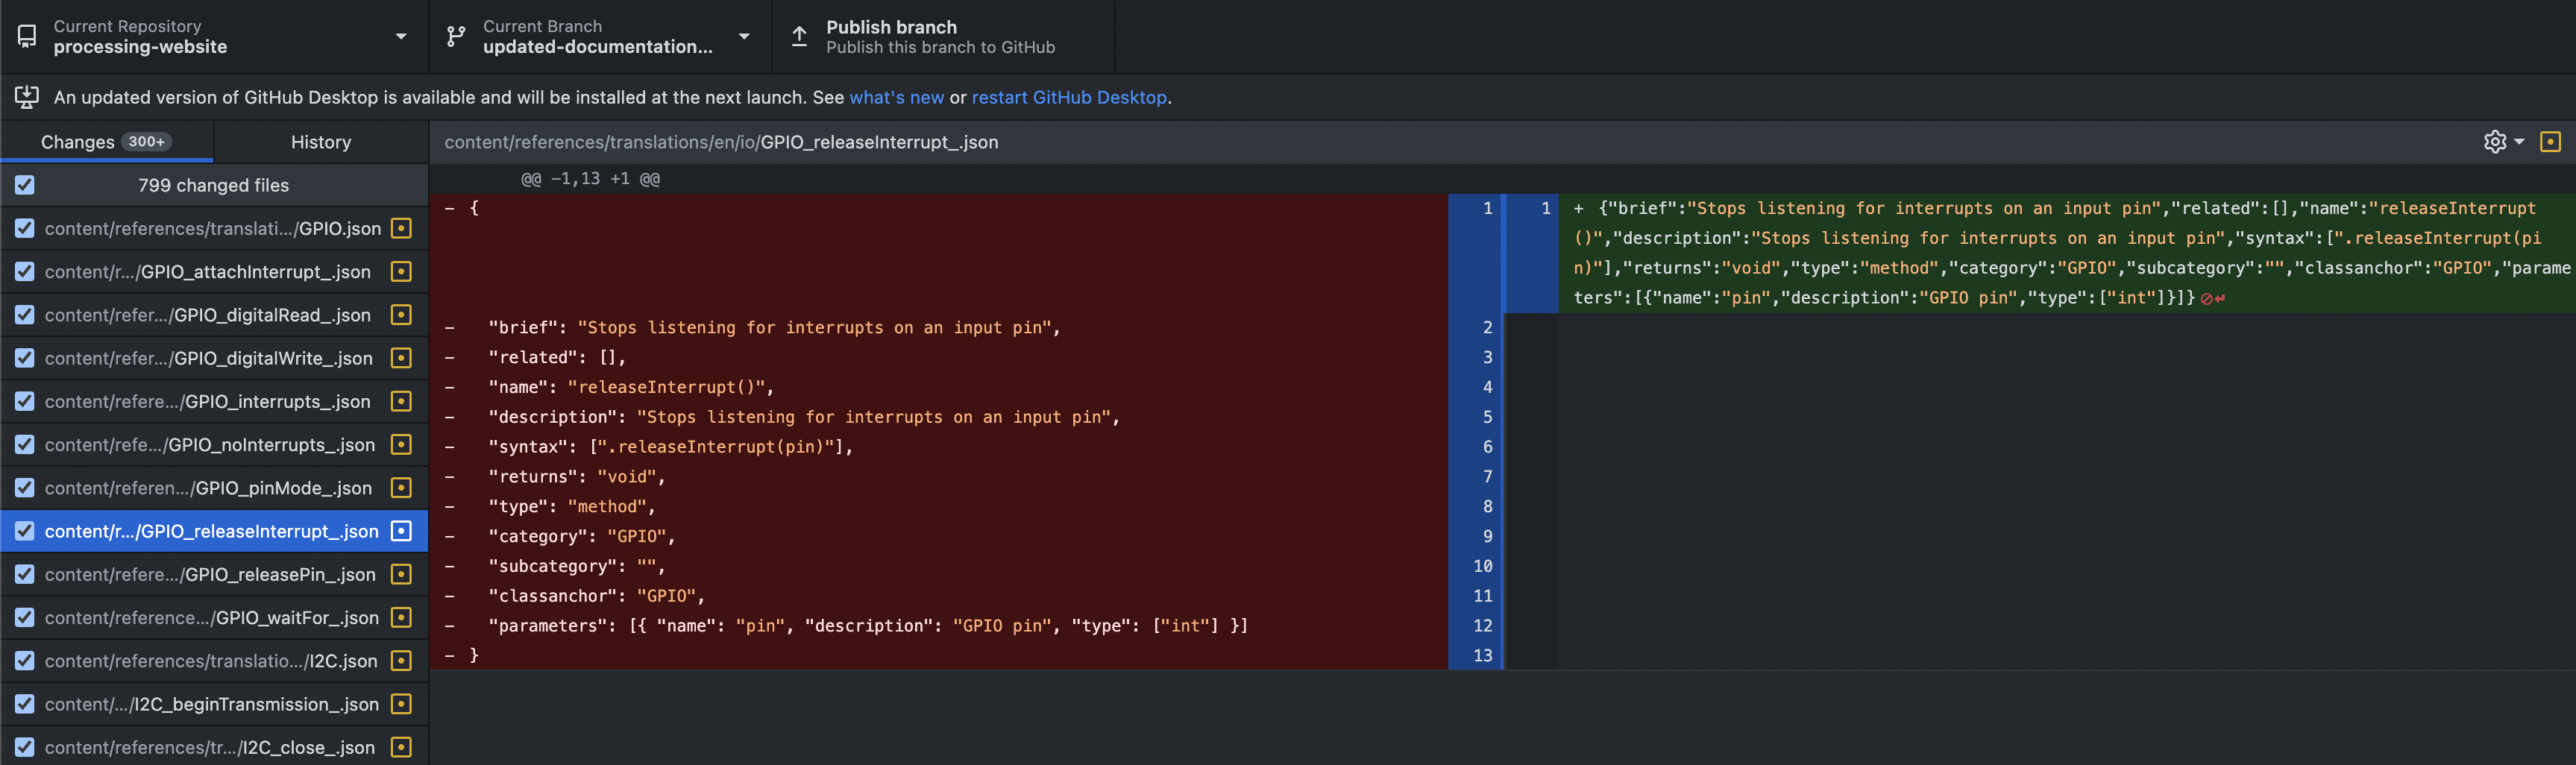Viewport: 2576px width, 765px height.
Task: Click modified status icon for GPIO.json
Action: (401, 228)
